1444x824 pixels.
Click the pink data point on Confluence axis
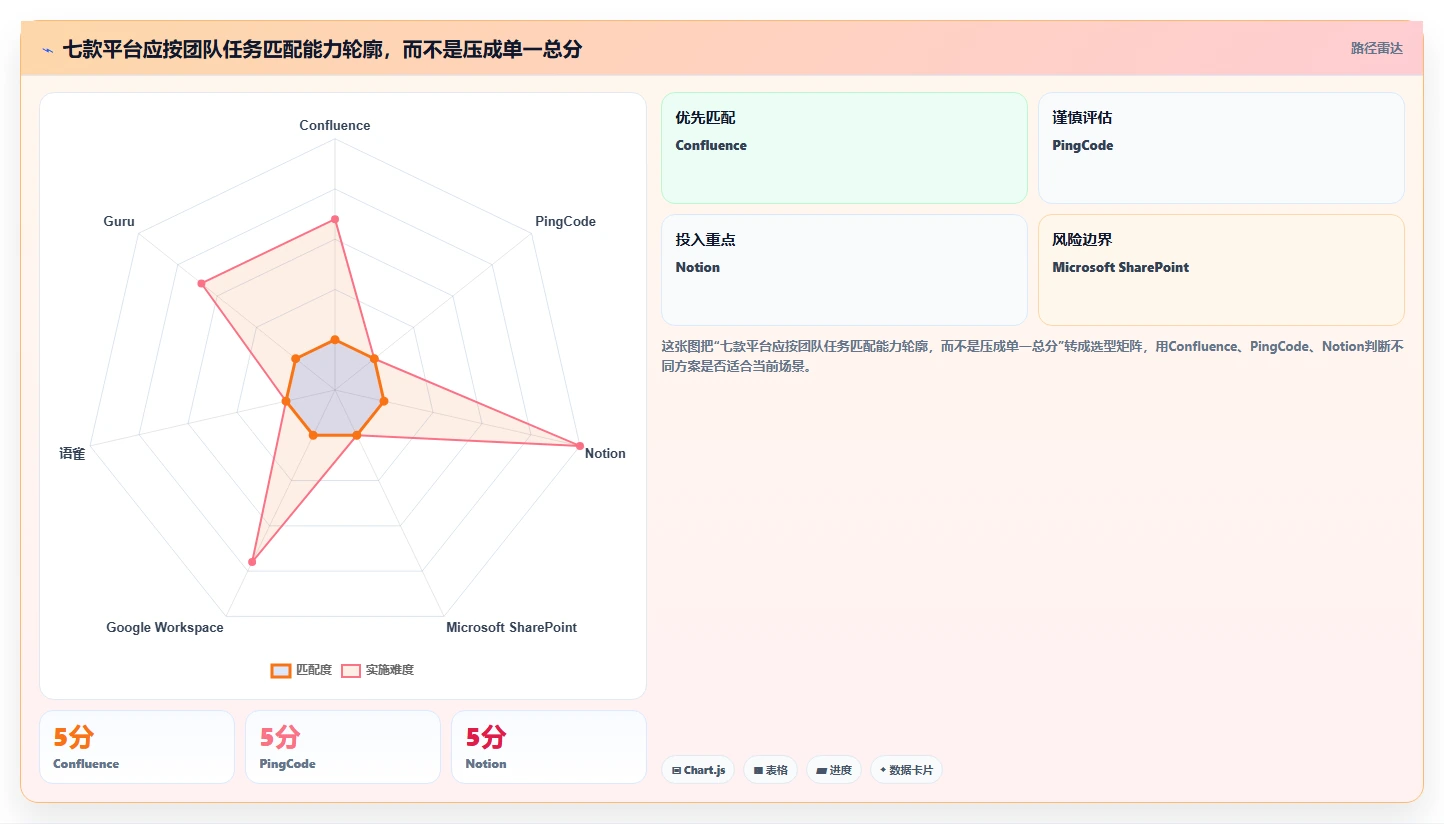pyautogui.click(x=335, y=219)
